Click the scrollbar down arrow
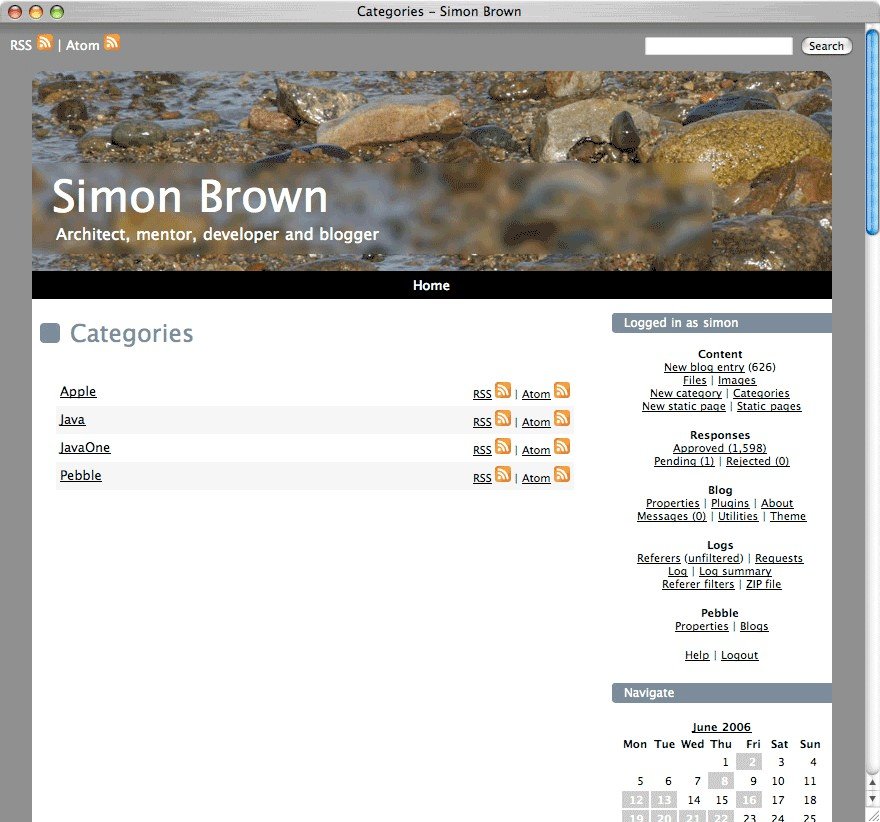The height and width of the screenshot is (822, 880). point(872,798)
